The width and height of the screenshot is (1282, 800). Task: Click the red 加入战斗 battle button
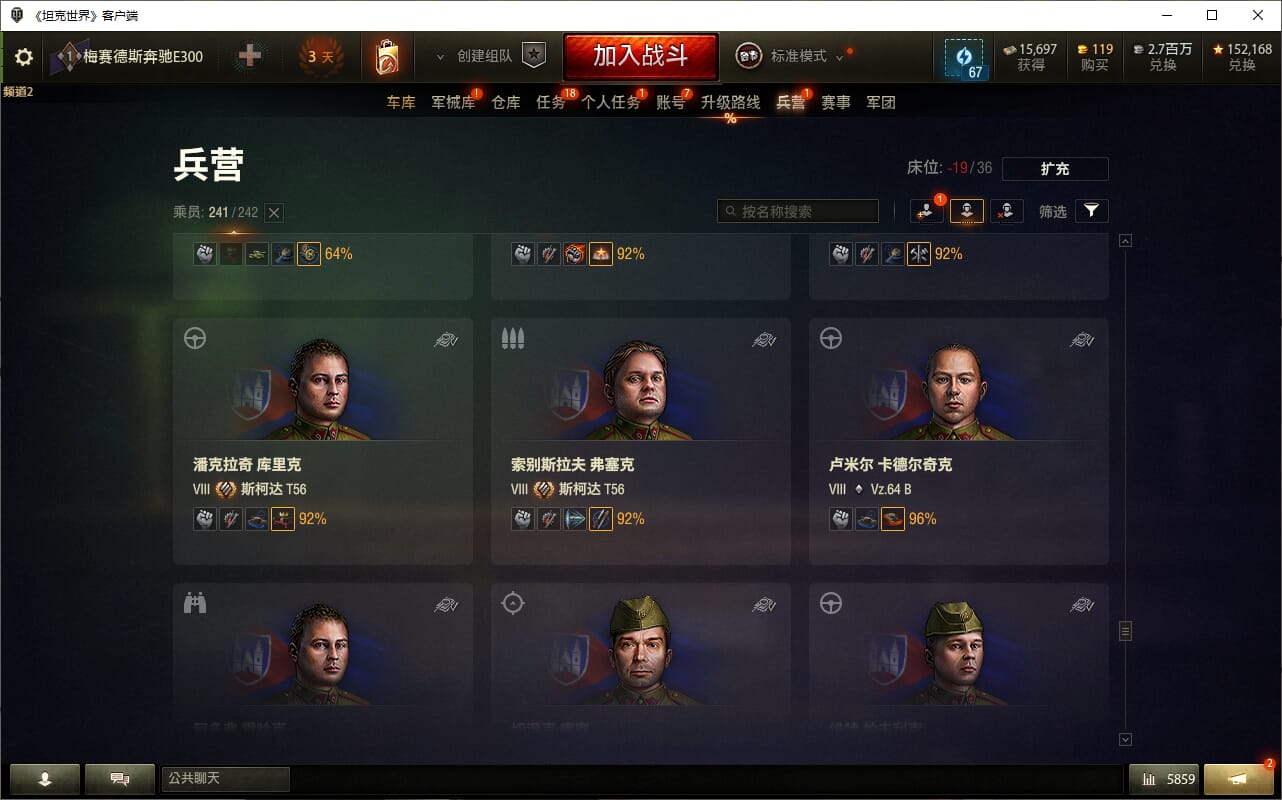[641, 56]
